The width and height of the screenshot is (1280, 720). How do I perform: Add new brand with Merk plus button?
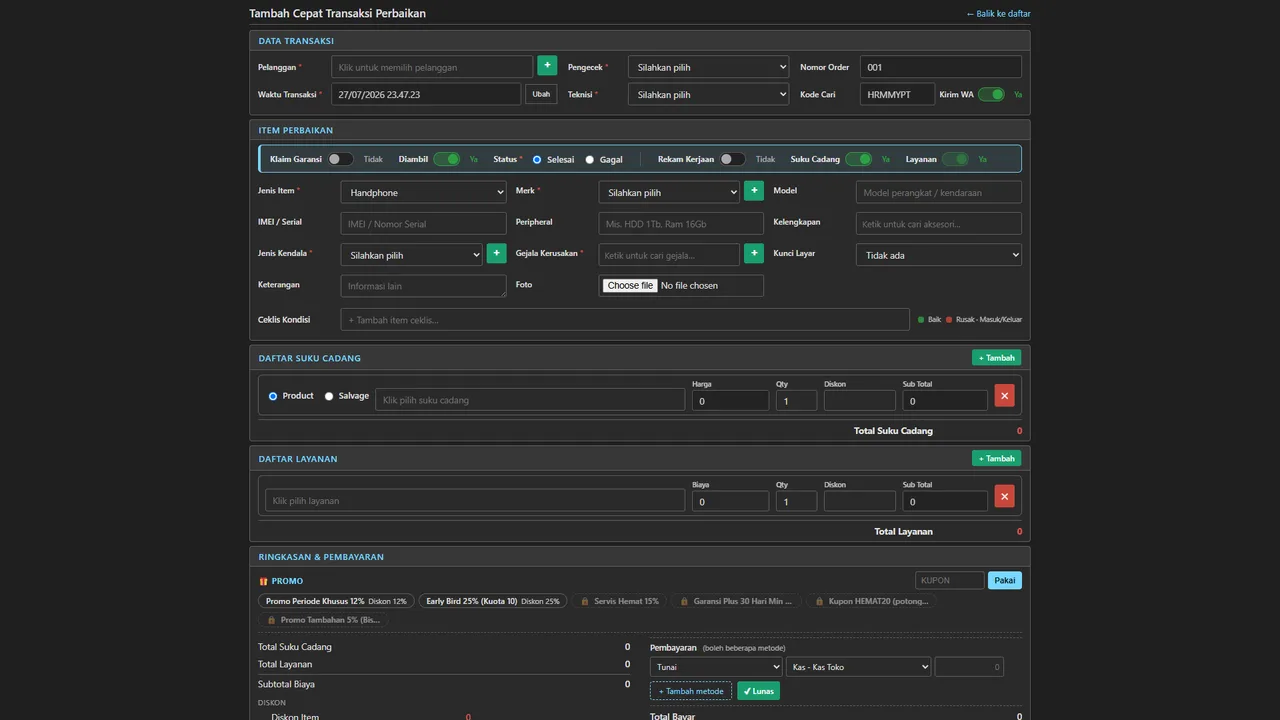click(754, 190)
